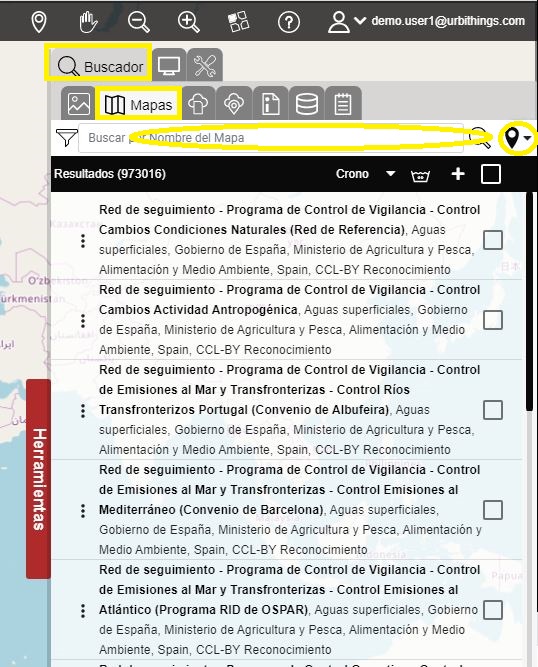Click the basket icon in results bar
538x667 pixels.
coord(420,175)
